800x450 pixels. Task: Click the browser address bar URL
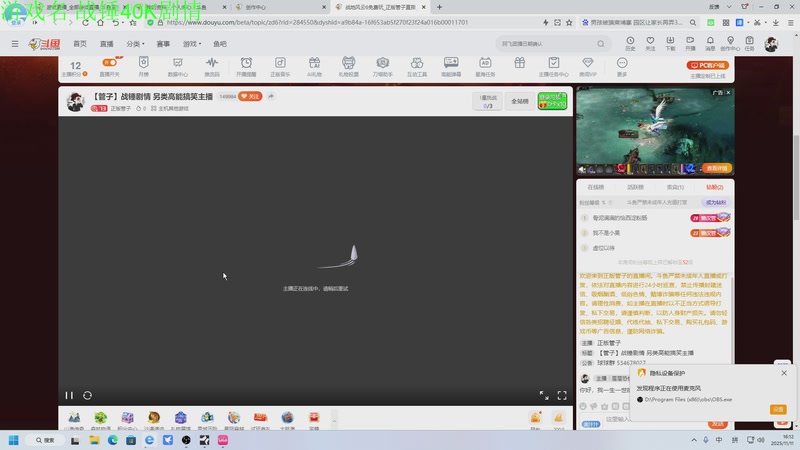[317, 22]
